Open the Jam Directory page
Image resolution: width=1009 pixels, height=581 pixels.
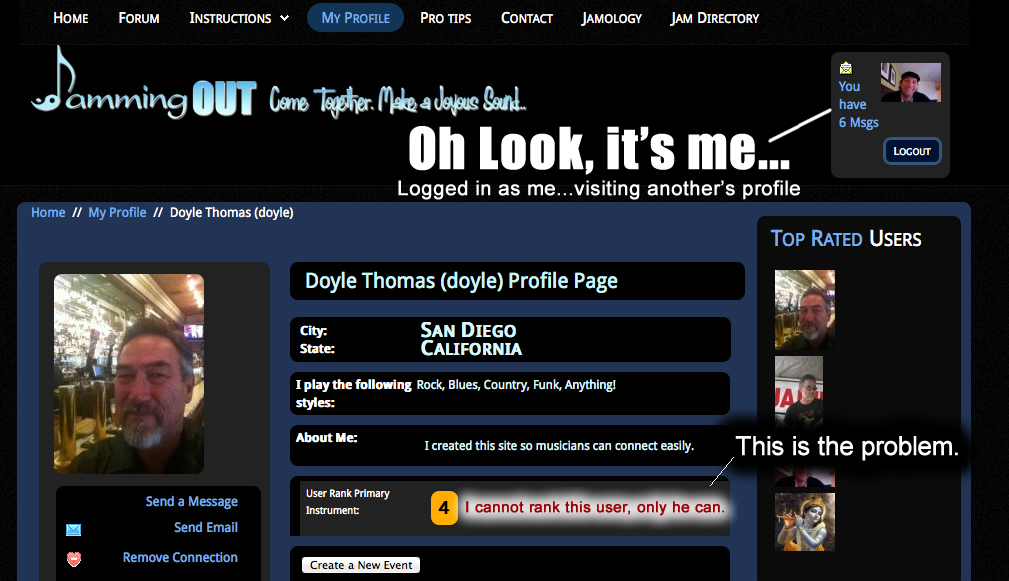point(714,18)
